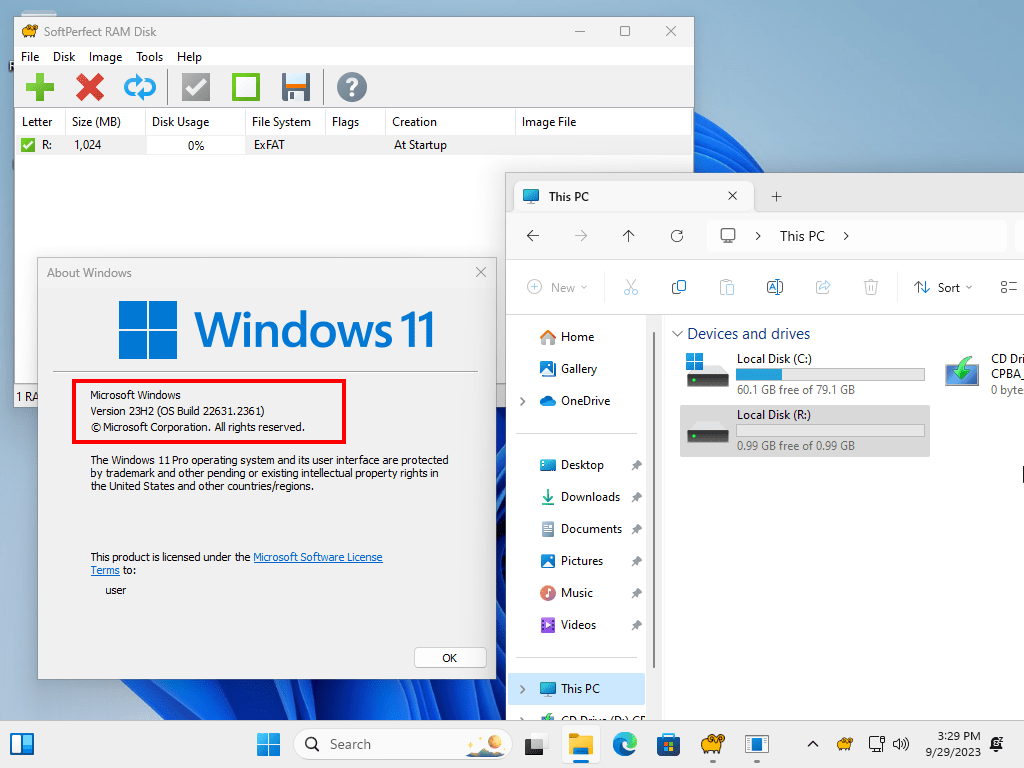Click the green square toolbar icon

point(246,87)
